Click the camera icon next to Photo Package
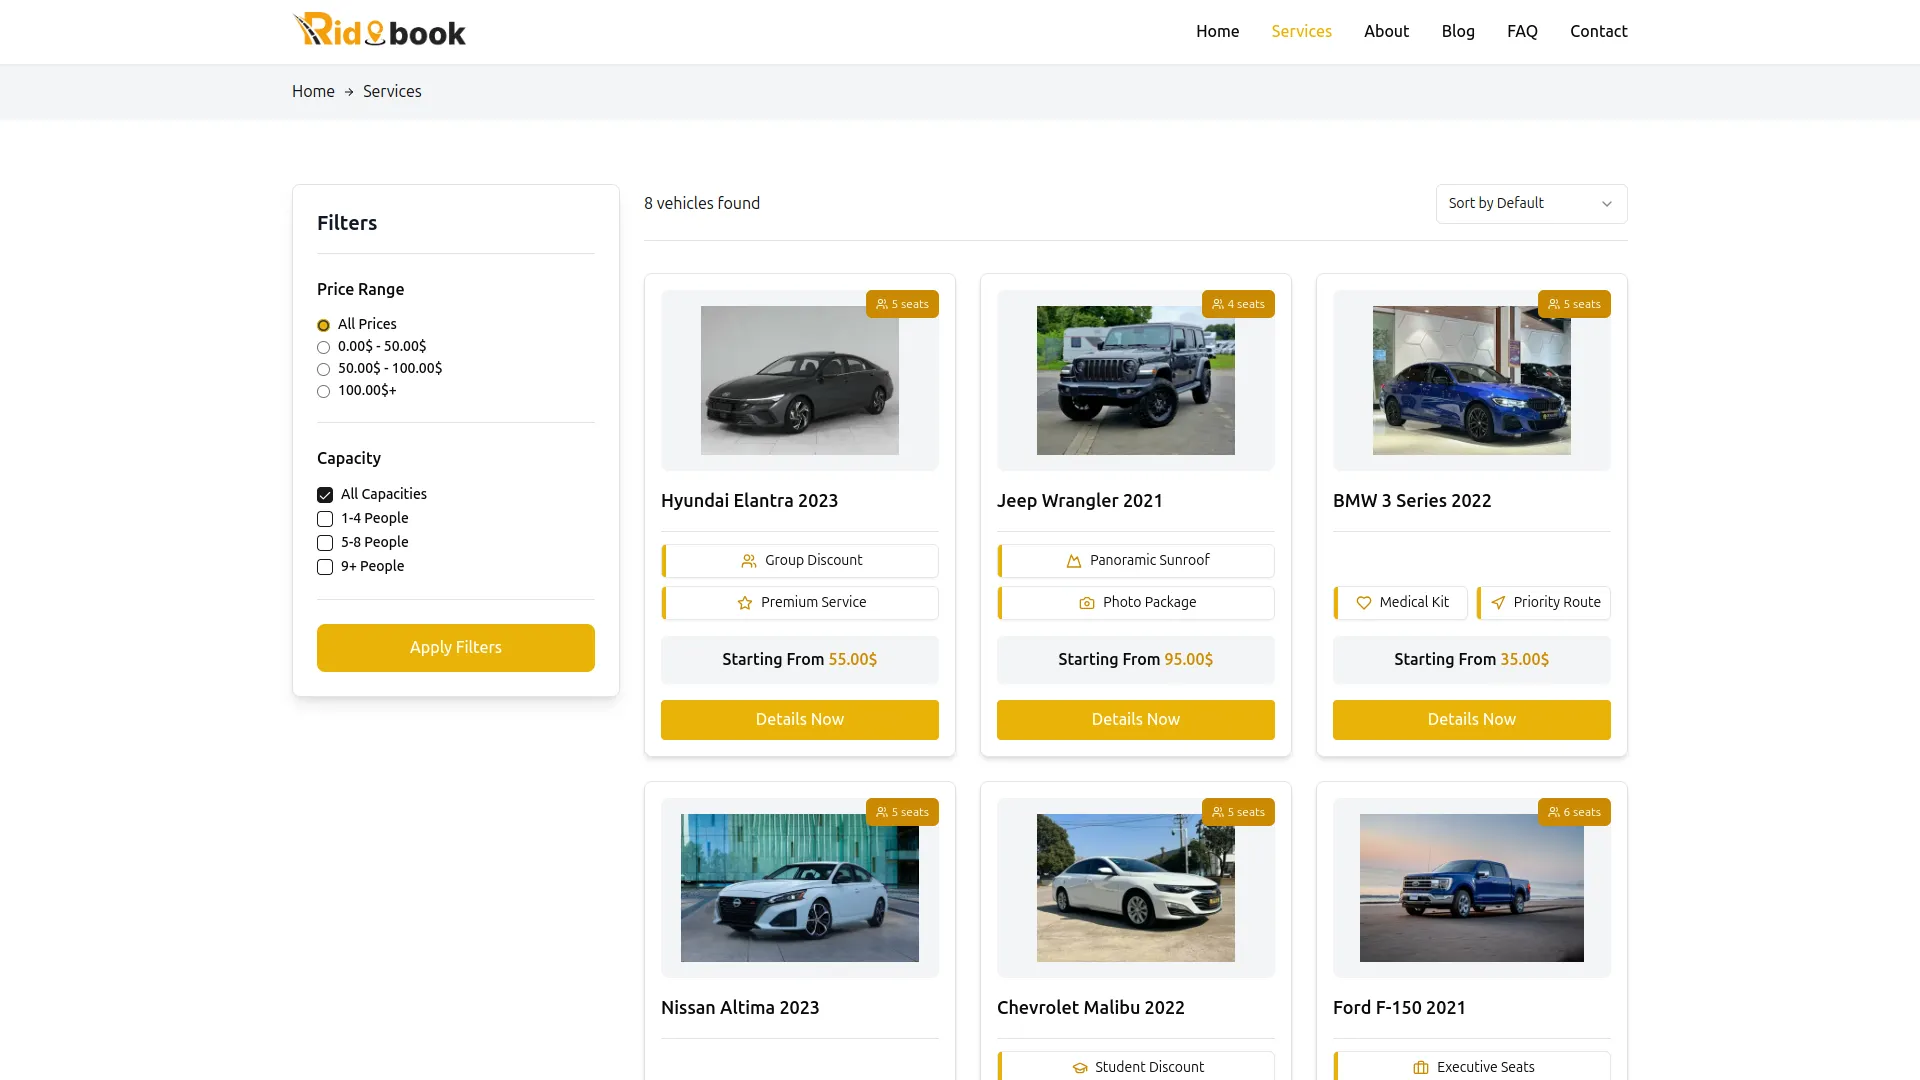 point(1086,603)
